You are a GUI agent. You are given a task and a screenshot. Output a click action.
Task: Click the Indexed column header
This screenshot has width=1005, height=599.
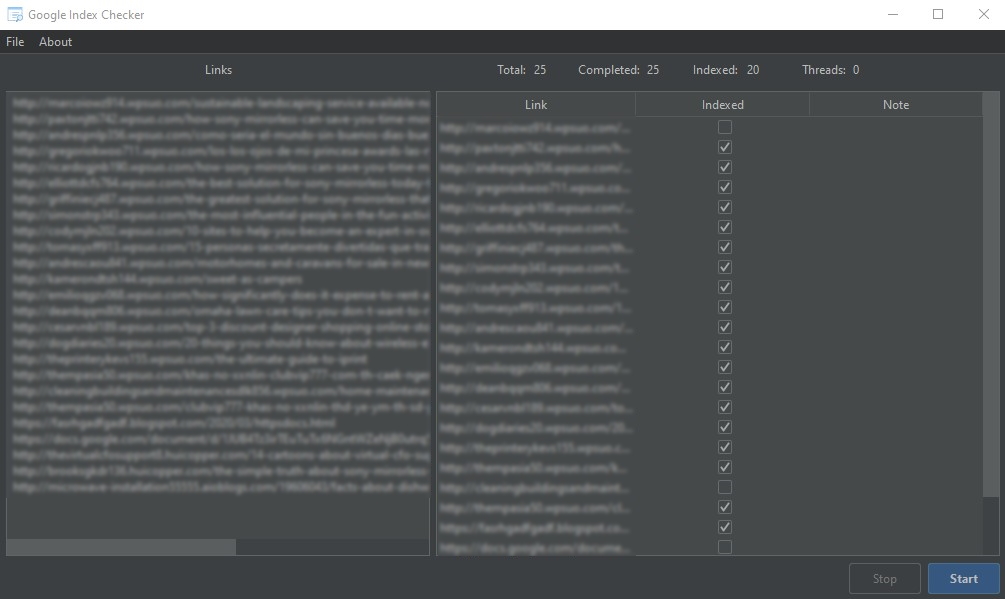722,104
